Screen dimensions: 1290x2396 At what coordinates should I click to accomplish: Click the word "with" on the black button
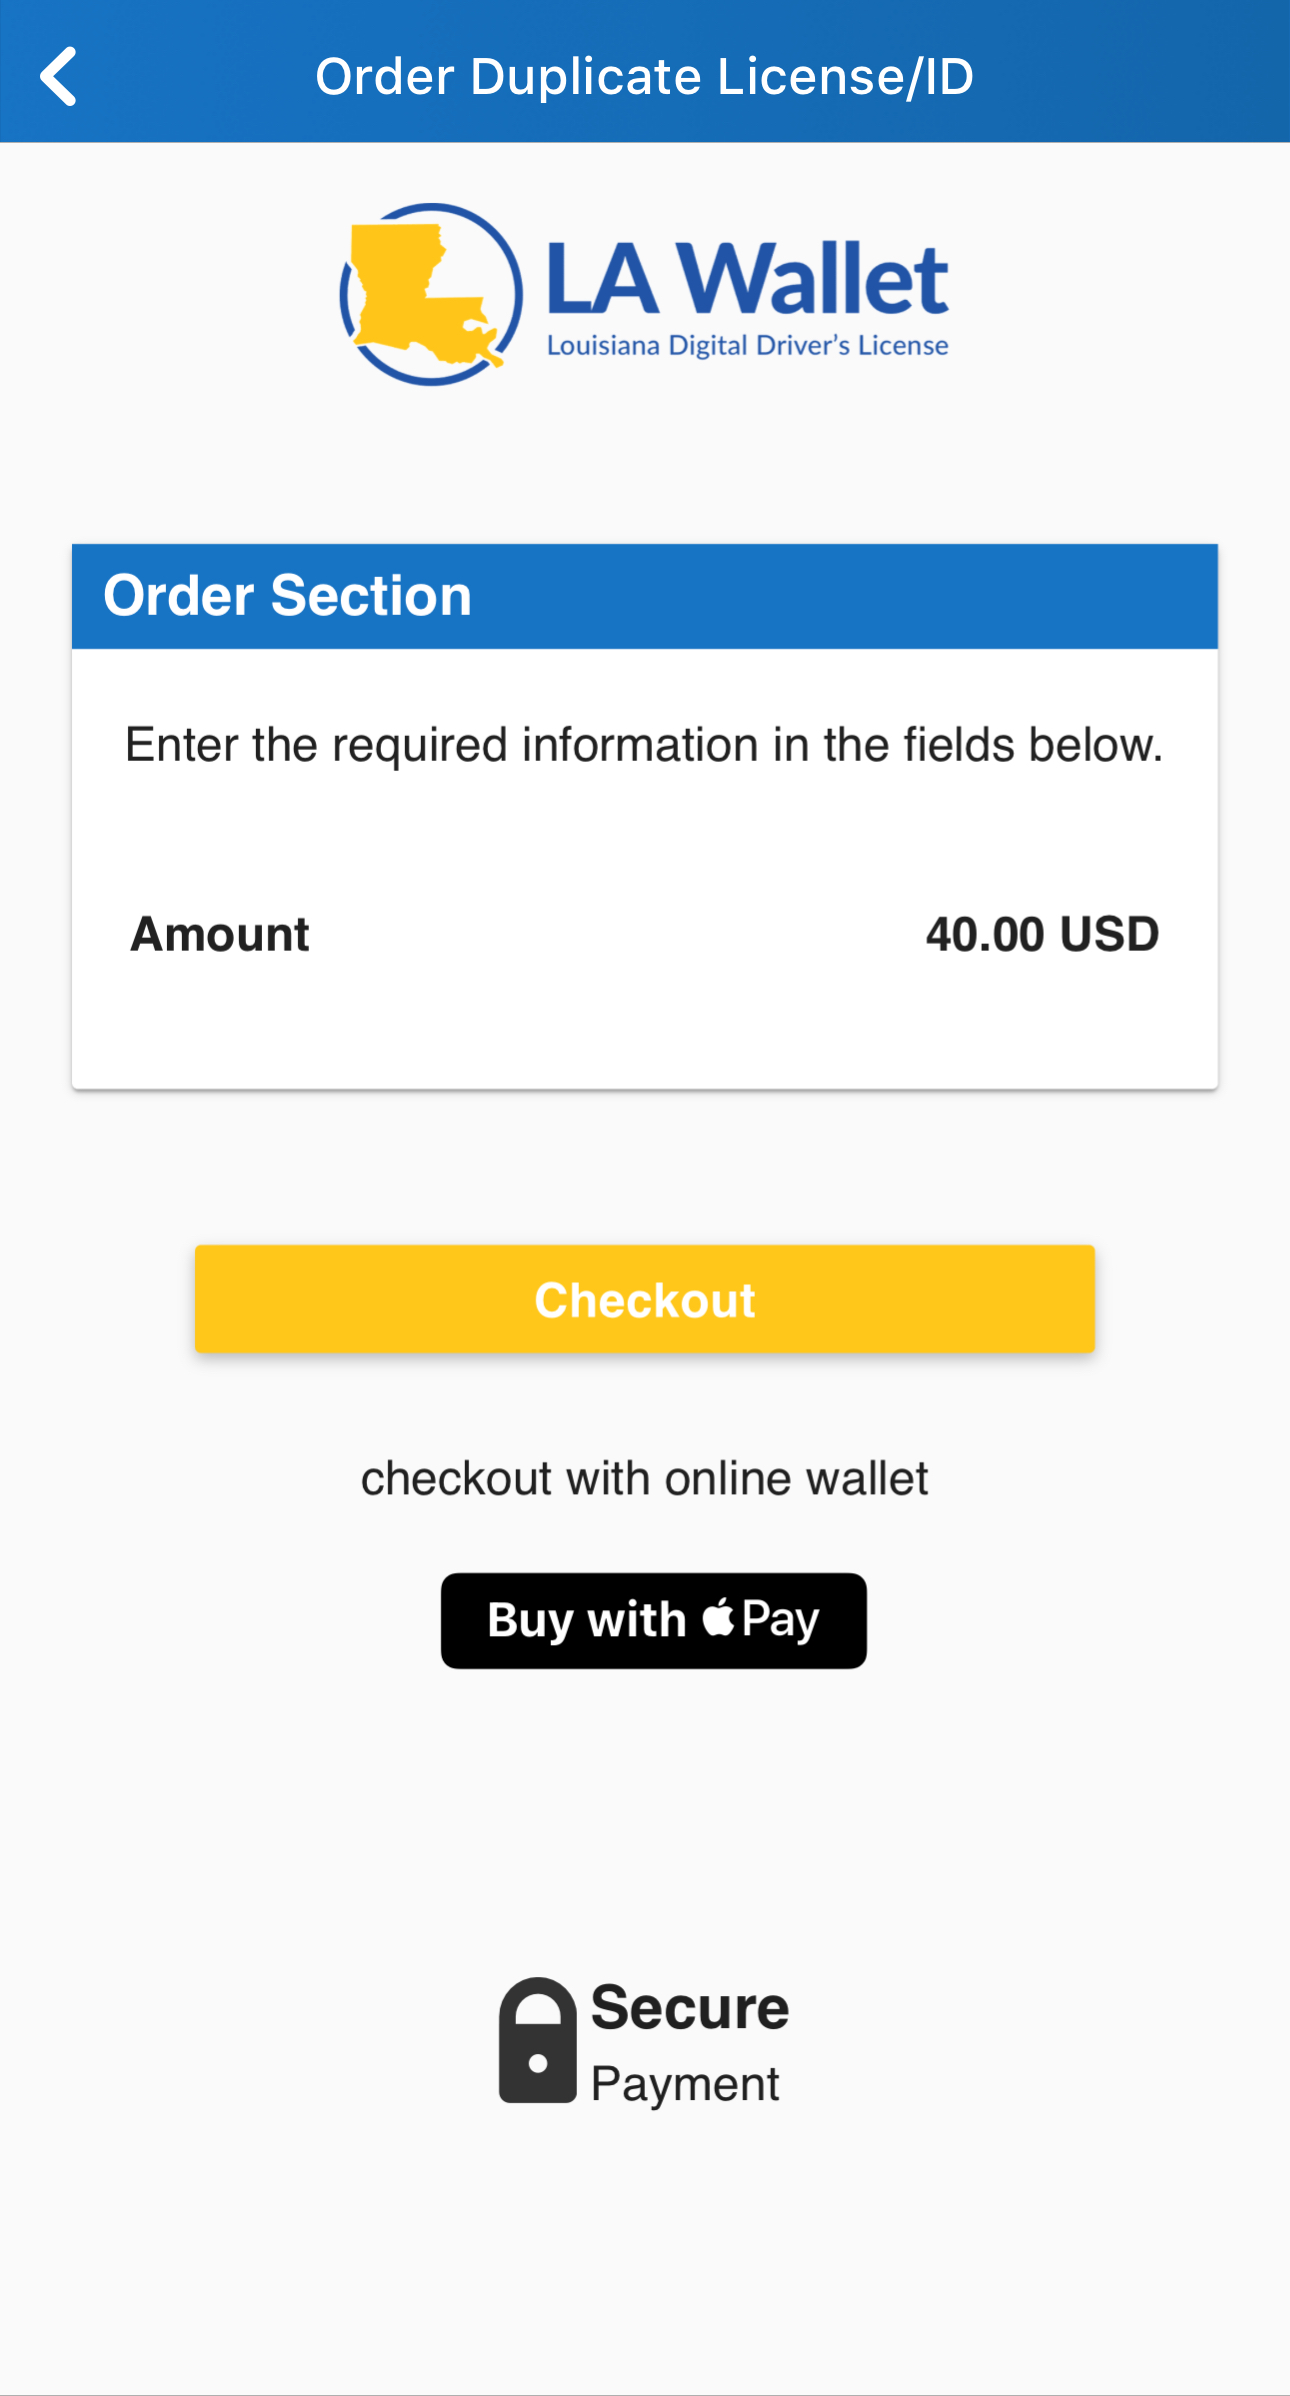[636, 1620]
